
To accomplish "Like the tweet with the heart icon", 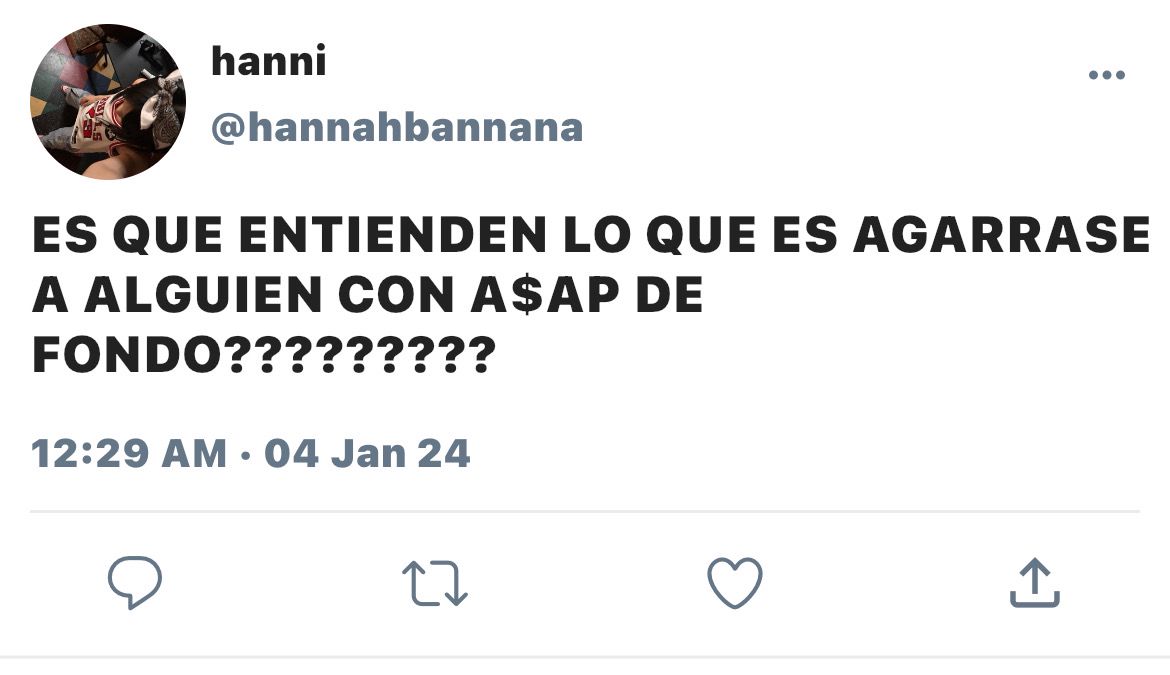I will pyautogui.click(x=735, y=583).
